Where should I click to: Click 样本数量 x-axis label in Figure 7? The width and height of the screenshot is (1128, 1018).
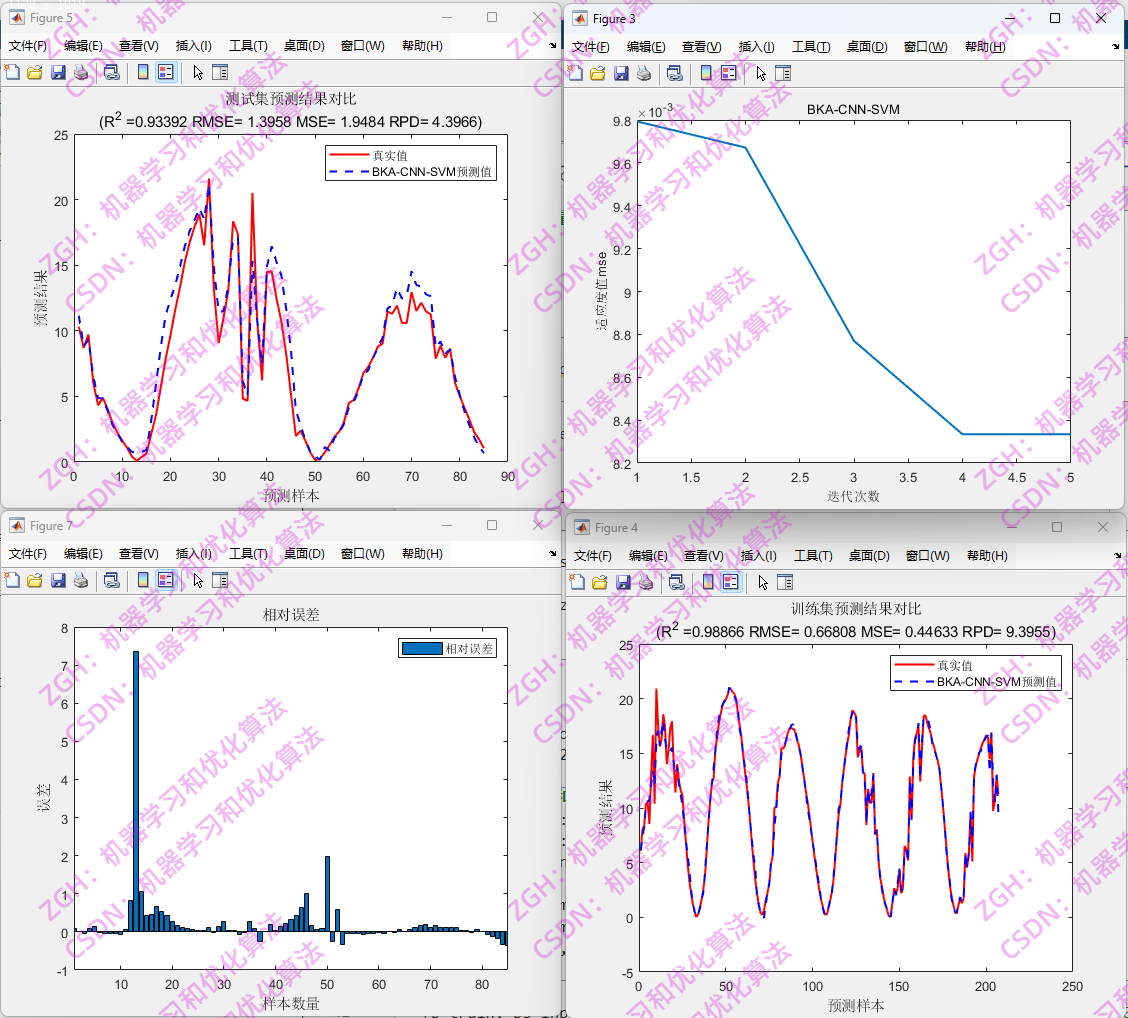click(x=291, y=1004)
